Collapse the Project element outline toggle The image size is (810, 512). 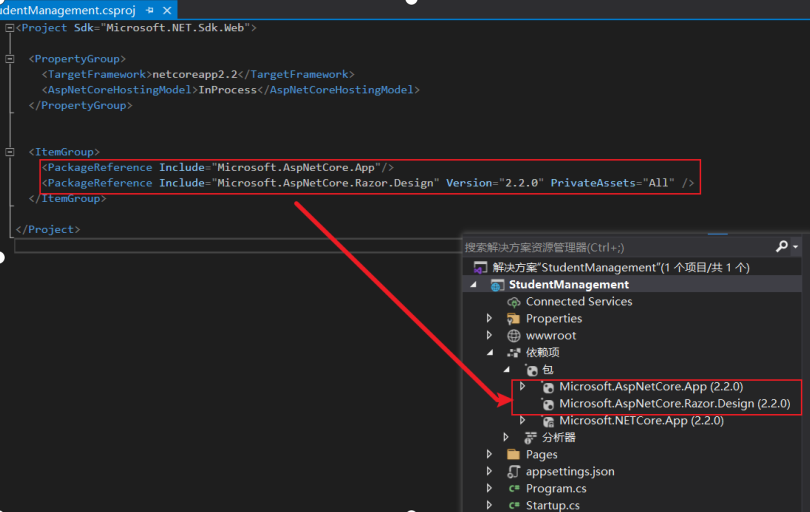pyautogui.click(x=9, y=28)
